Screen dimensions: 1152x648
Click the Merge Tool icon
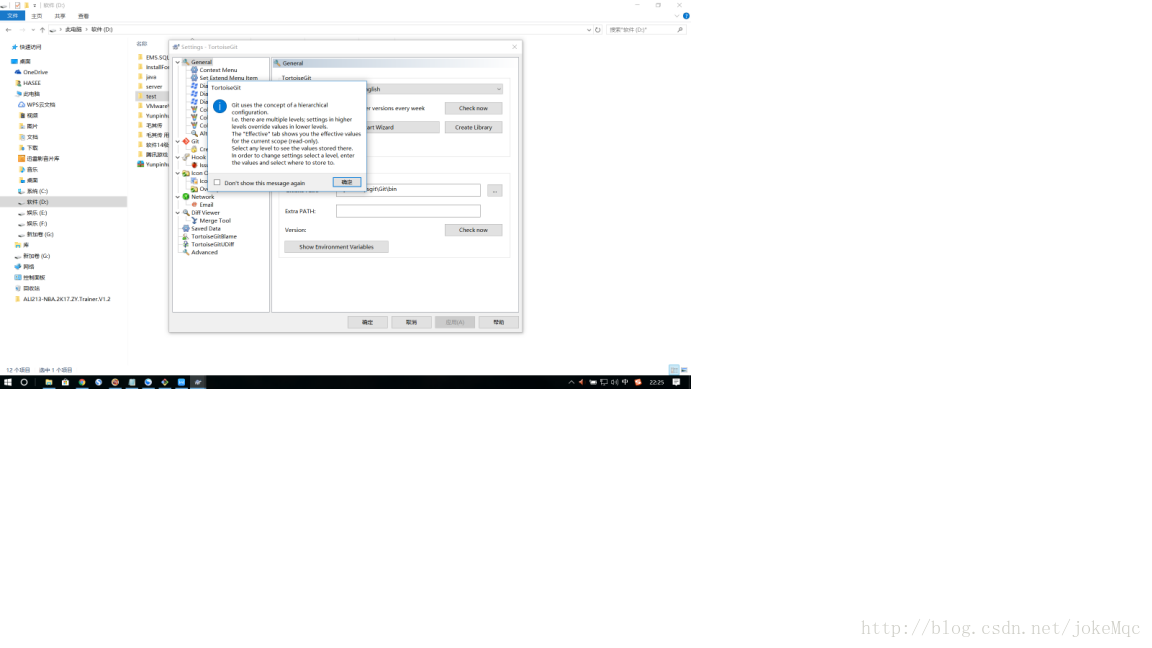point(194,220)
